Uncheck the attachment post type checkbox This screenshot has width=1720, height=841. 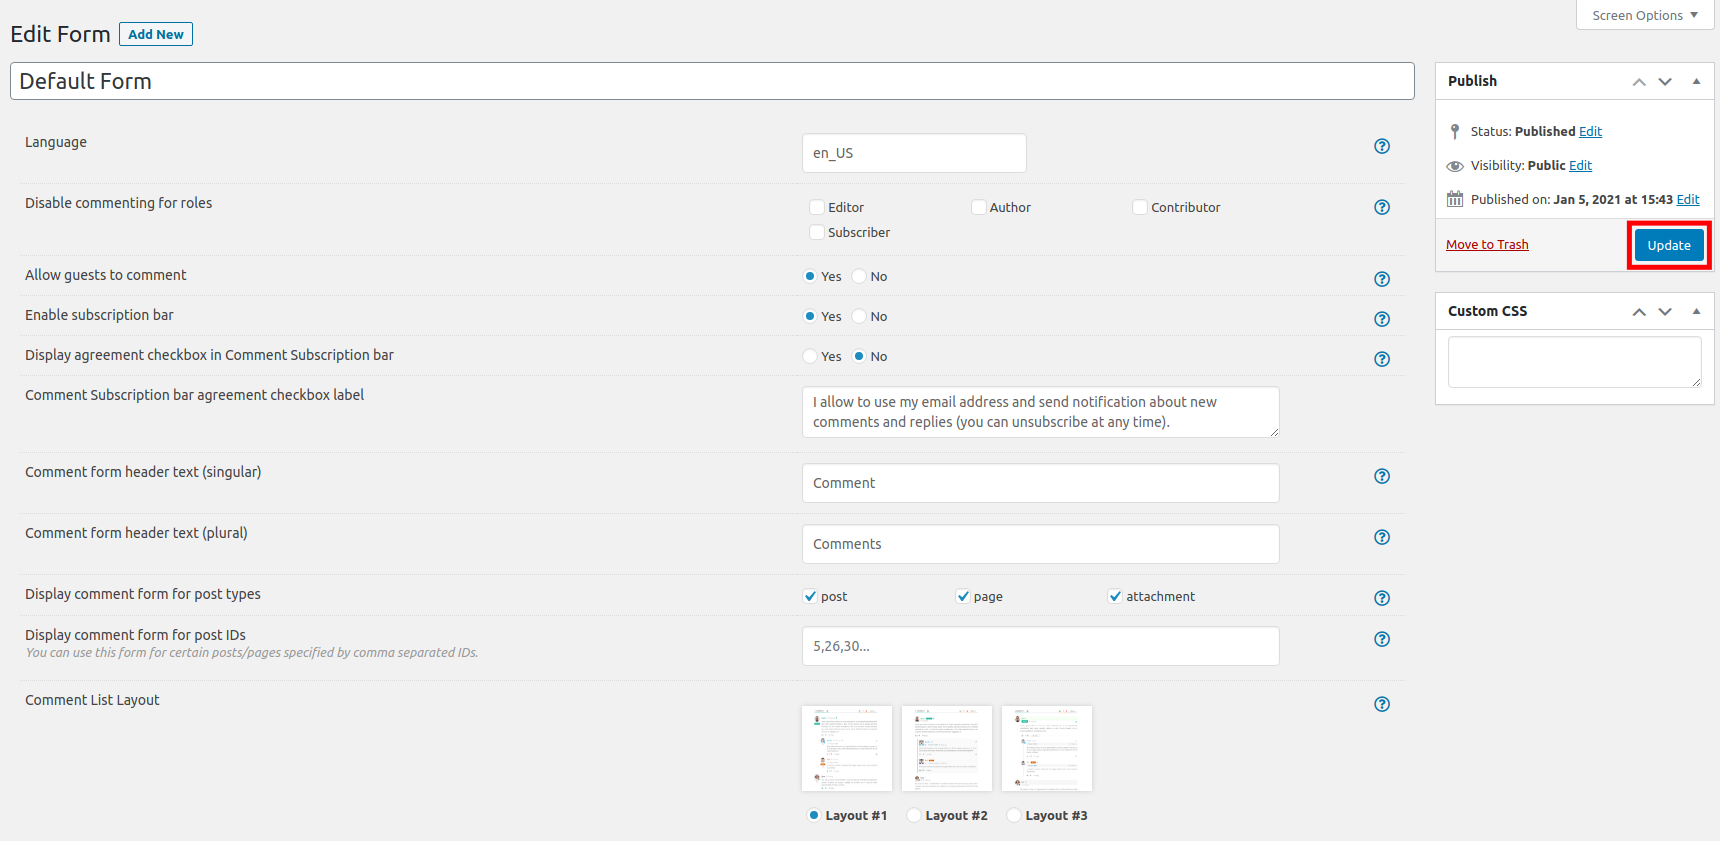point(1114,596)
